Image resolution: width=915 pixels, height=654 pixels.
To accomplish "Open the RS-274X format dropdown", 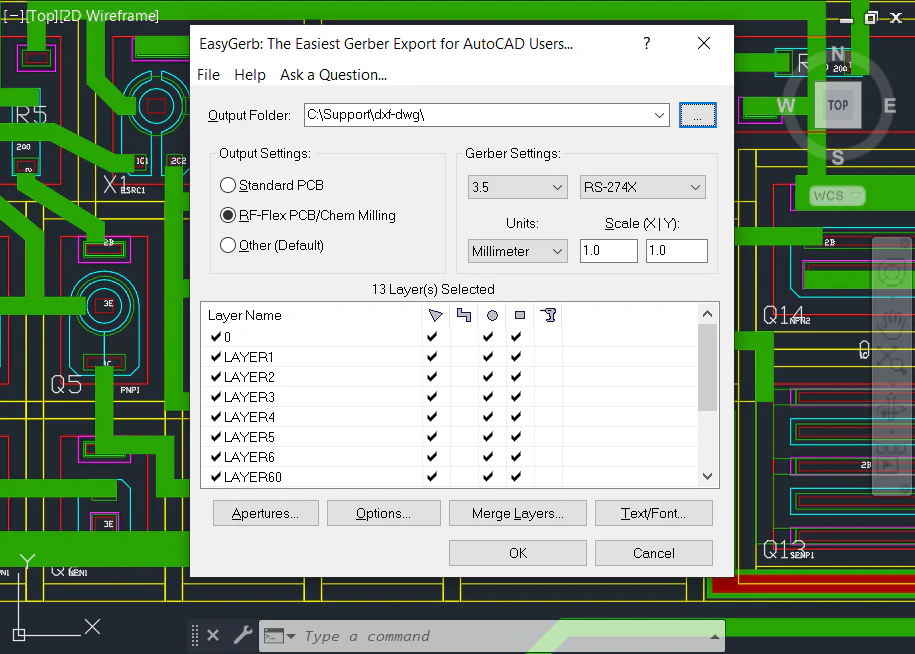I will coord(642,187).
